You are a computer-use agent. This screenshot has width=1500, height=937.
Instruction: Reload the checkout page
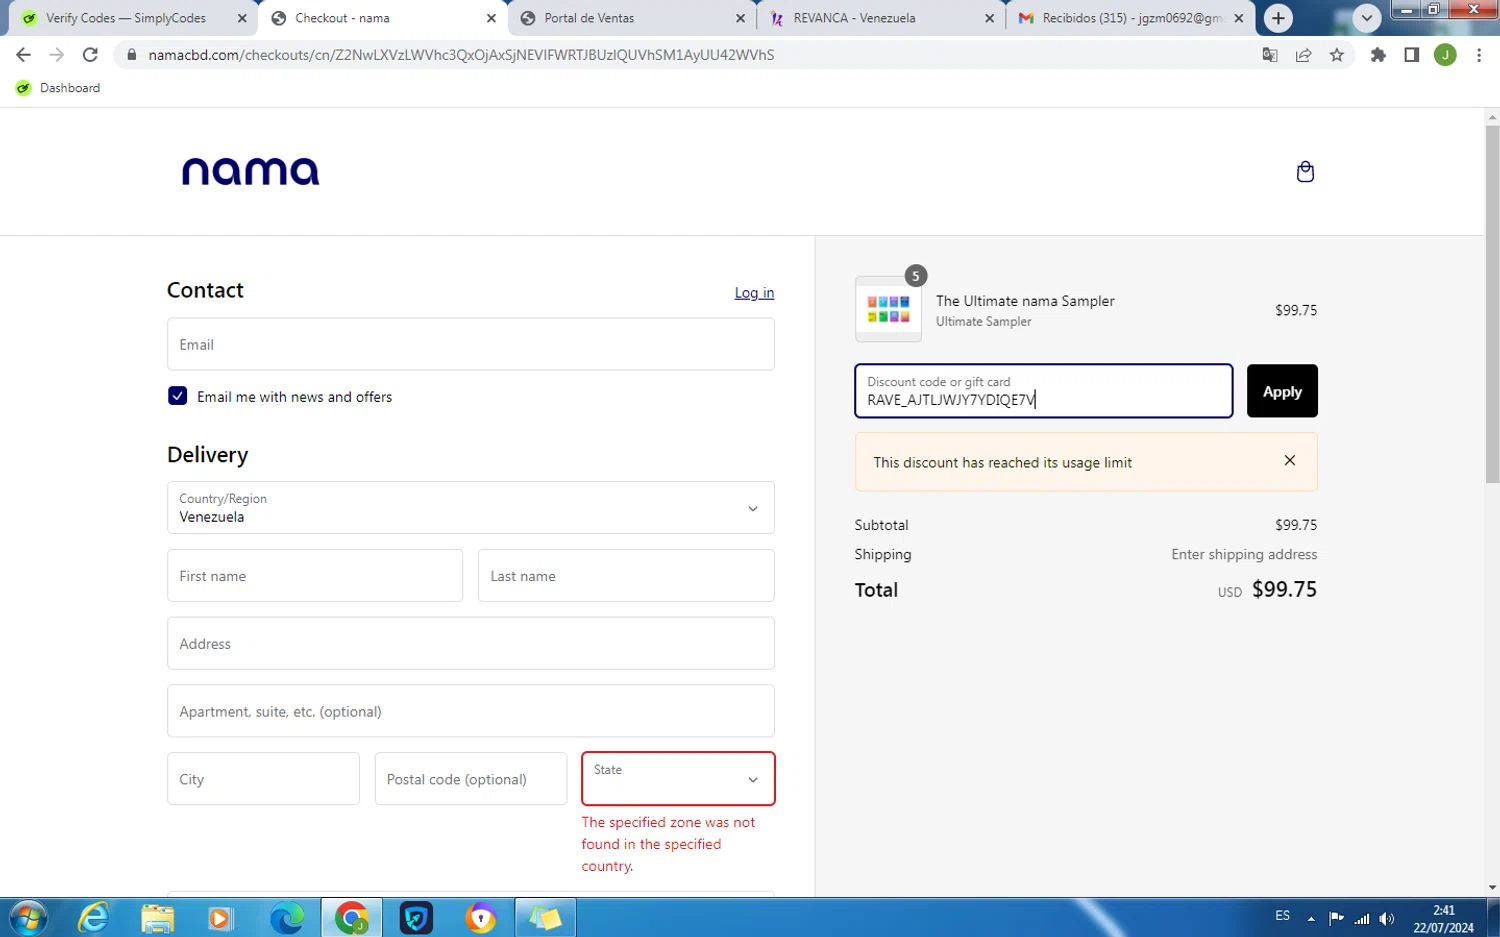pos(90,55)
